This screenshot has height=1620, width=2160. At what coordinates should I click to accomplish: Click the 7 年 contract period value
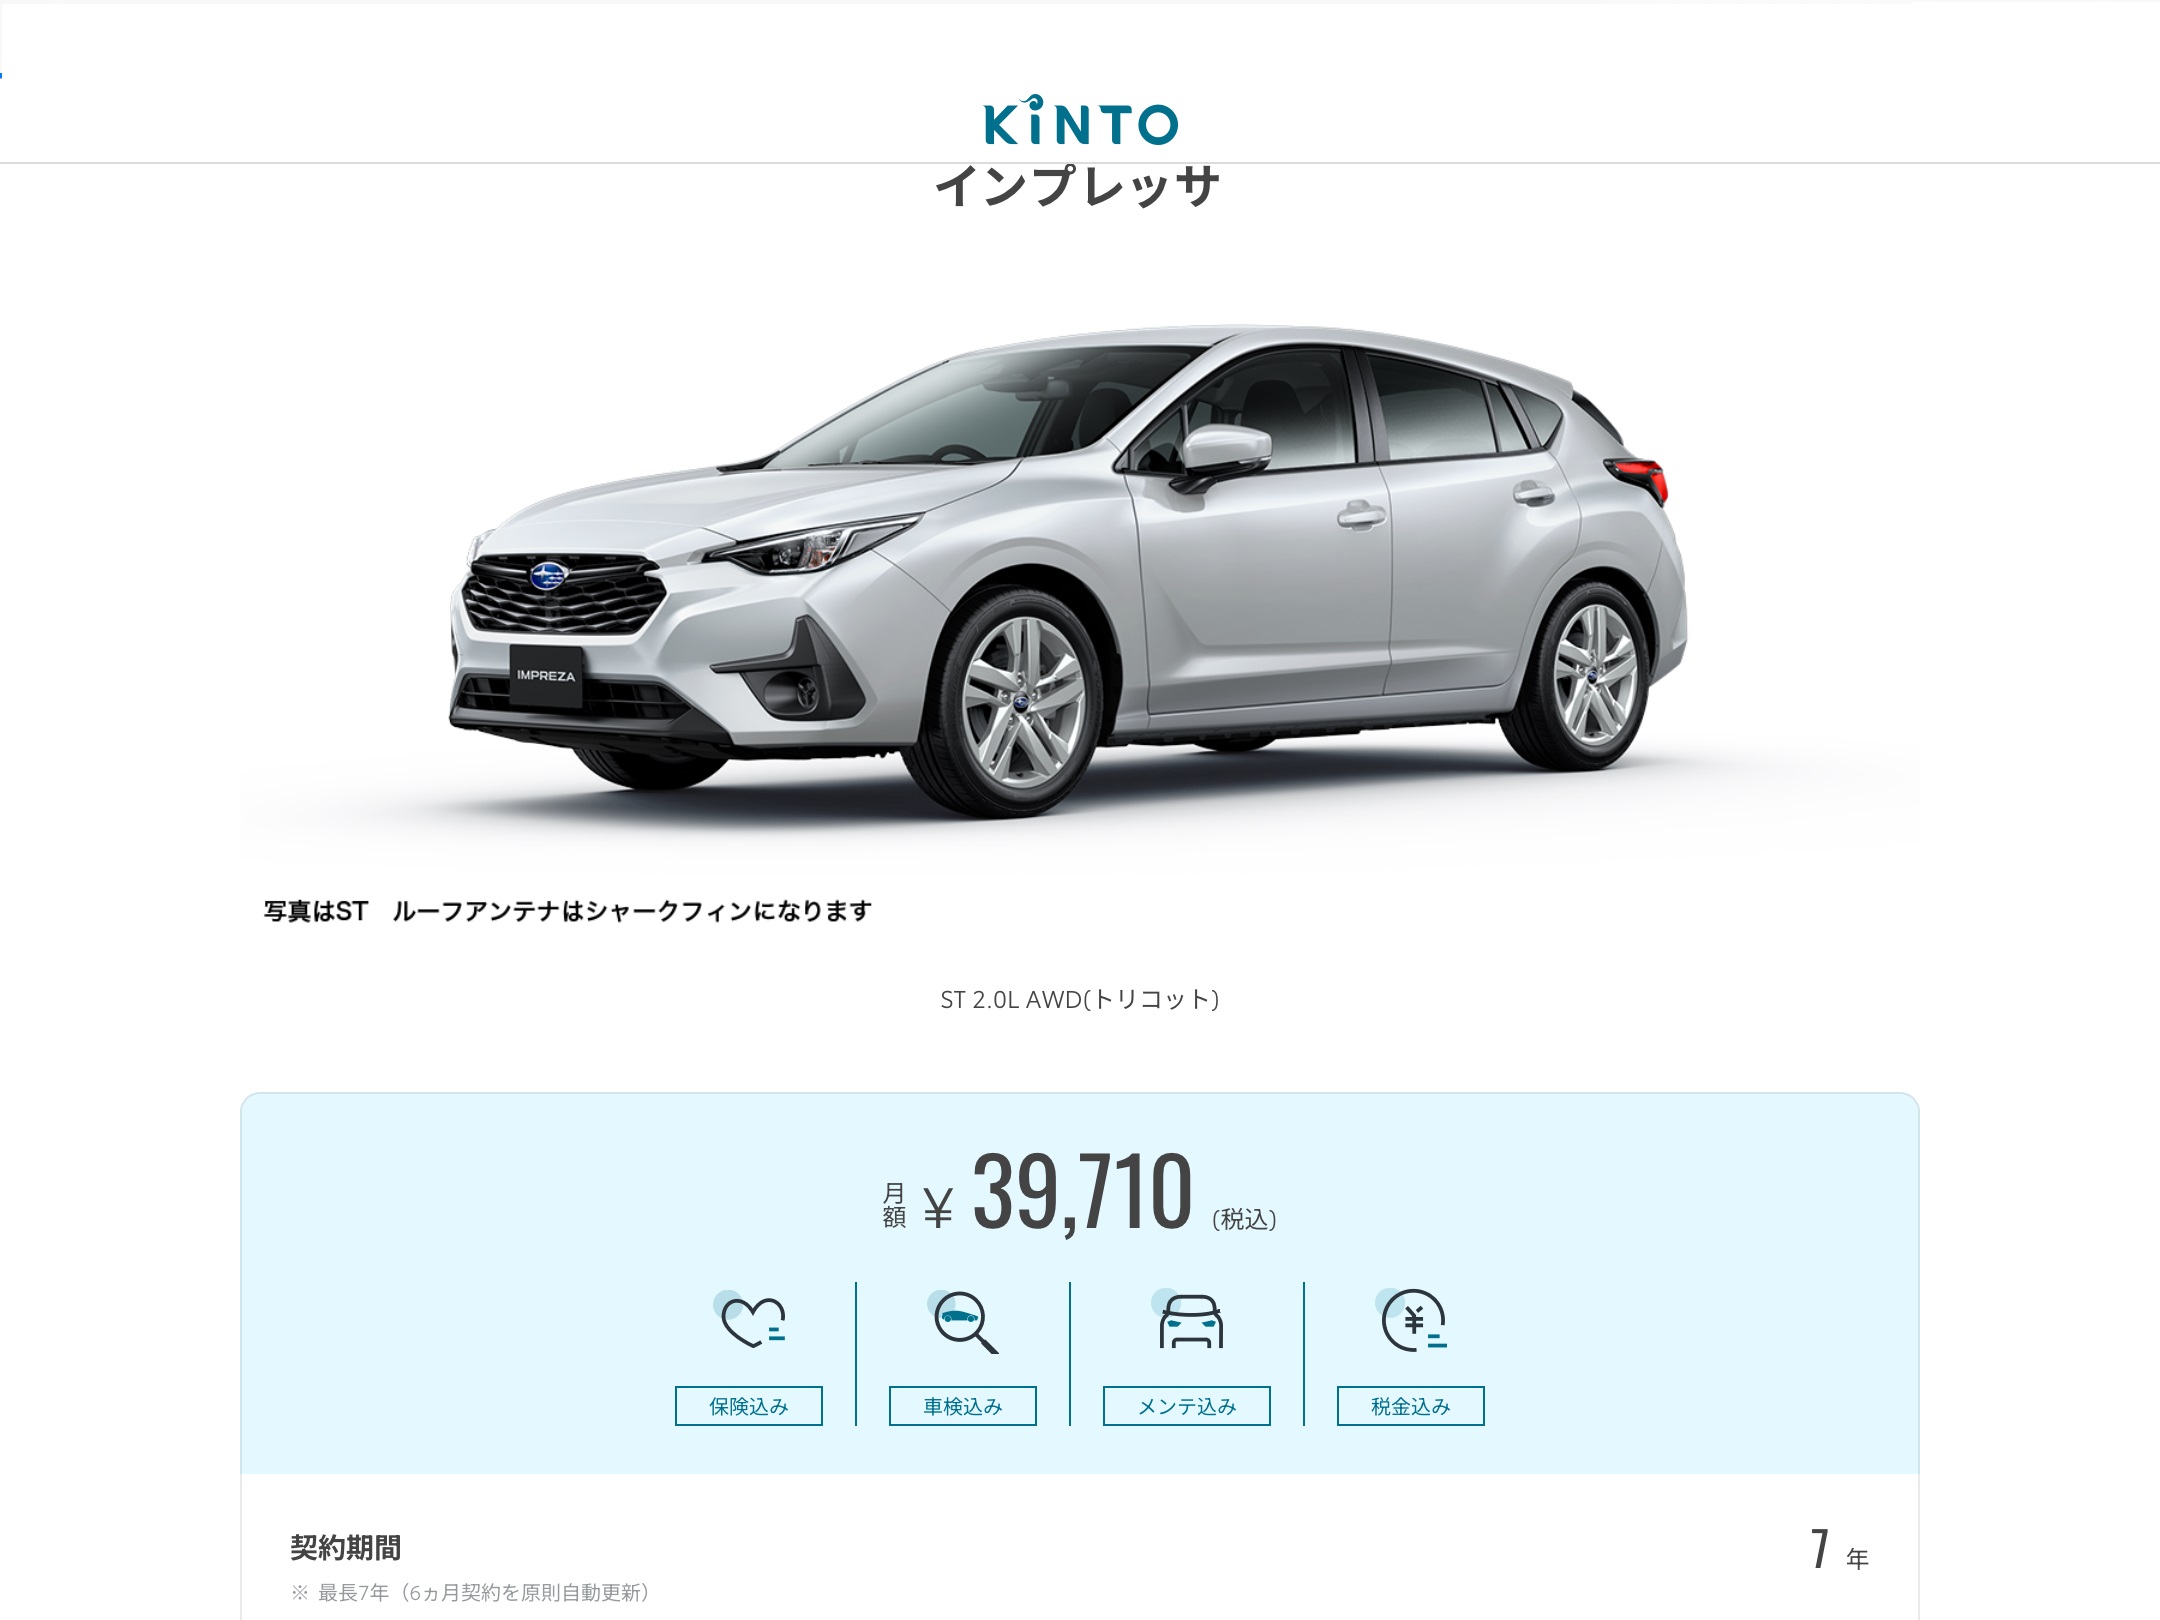(x=1839, y=1551)
